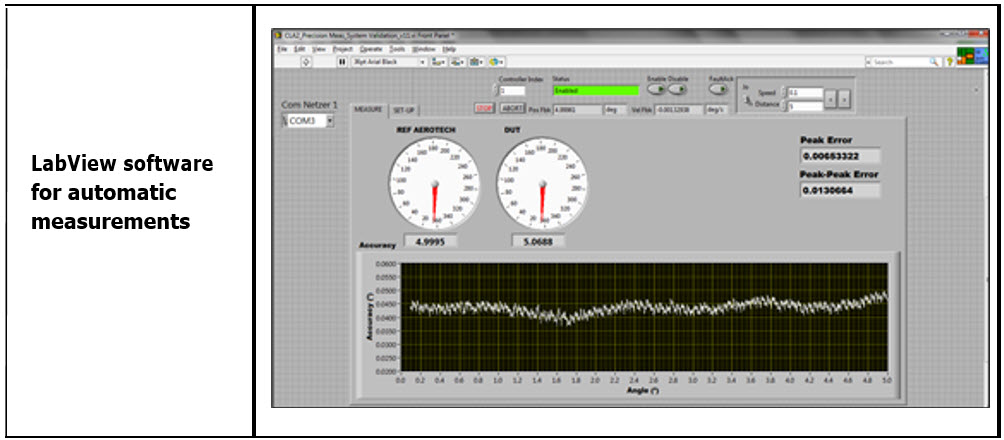Click the 5.0688 DUT readout
The image size is (1004, 440).
coord(539,241)
